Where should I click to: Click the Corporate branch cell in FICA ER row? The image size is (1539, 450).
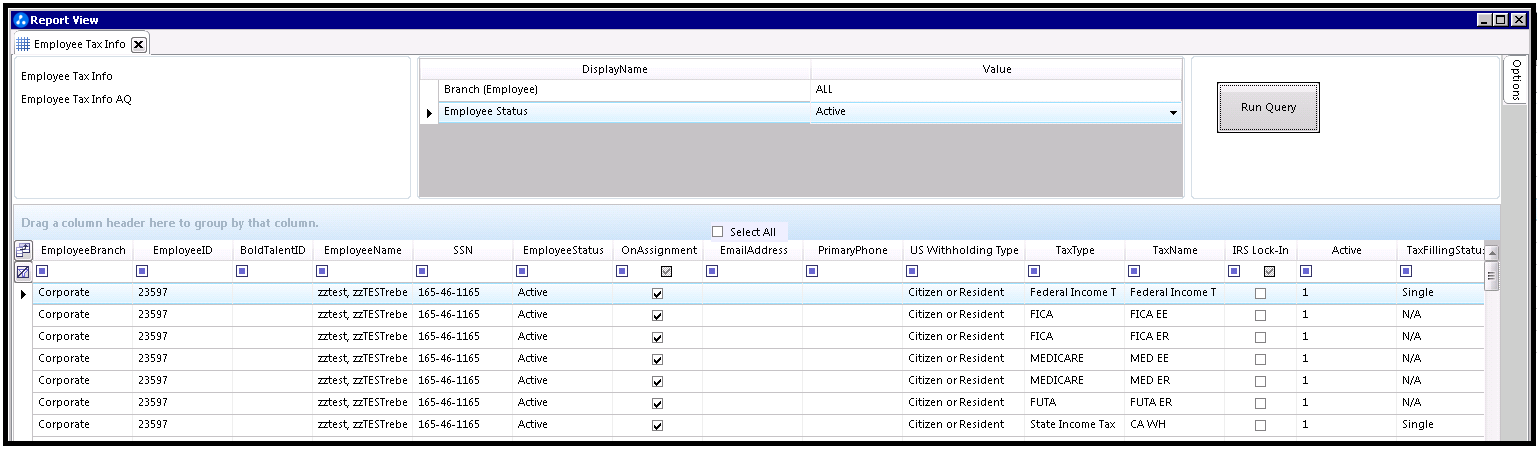pyautogui.click(x=83, y=337)
